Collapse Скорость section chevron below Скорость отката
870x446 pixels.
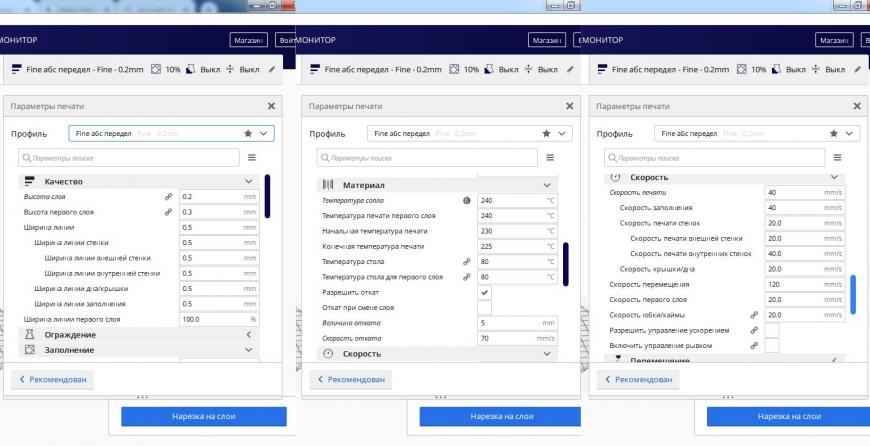(547, 353)
